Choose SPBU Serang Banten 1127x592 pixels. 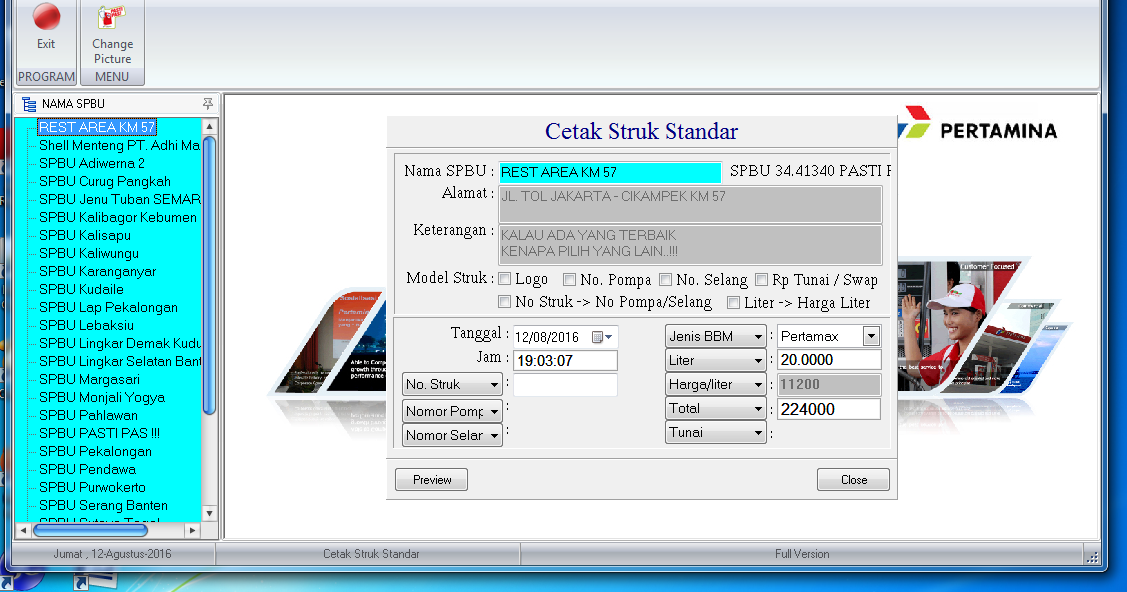(x=104, y=504)
